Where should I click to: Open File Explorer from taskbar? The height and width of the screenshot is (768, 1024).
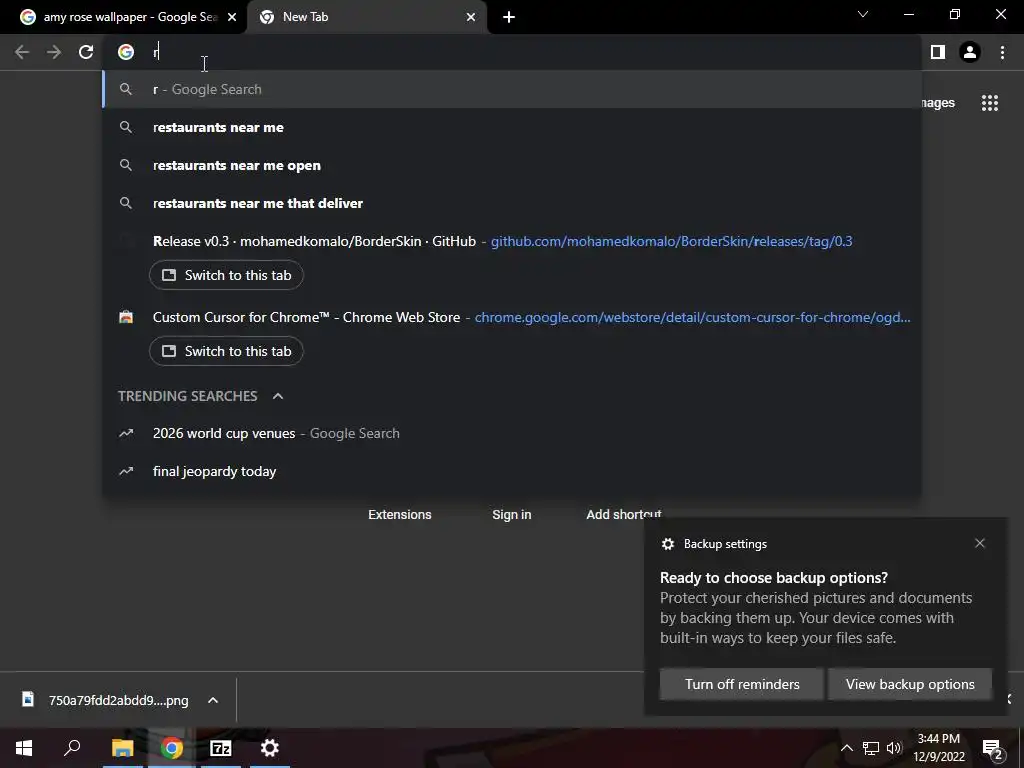(x=122, y=748)
